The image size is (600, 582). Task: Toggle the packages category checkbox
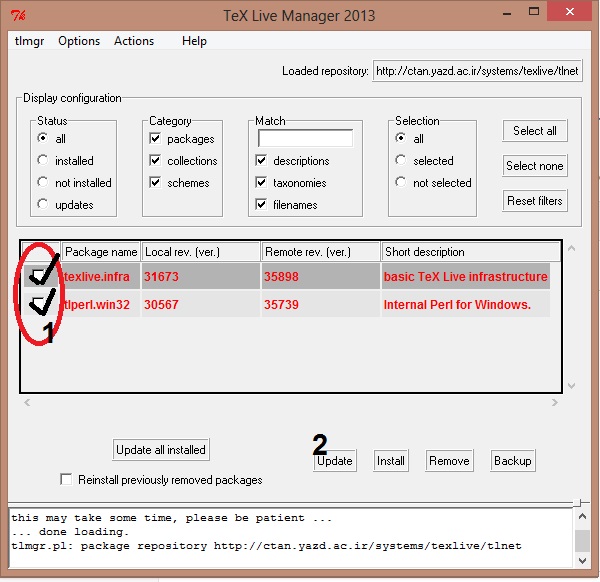(x=155, y=138)
